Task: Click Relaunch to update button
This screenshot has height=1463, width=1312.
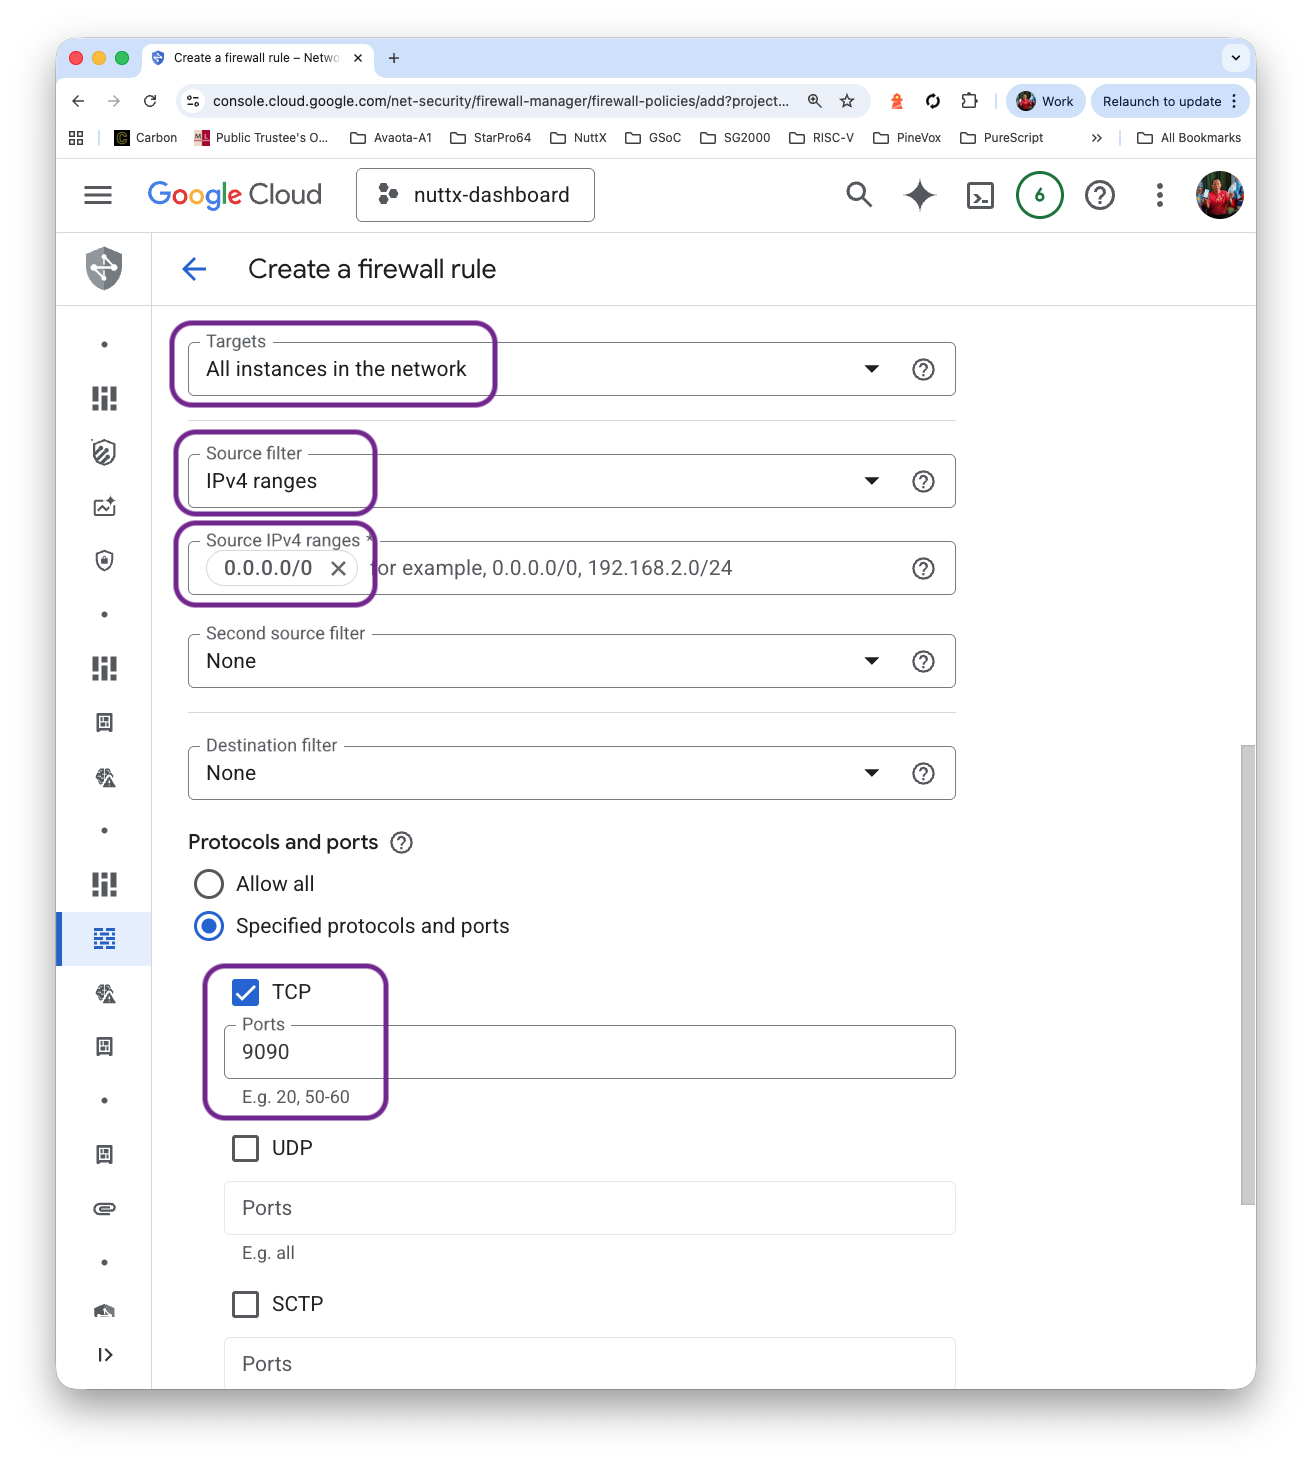Action: pos(1163,100)
